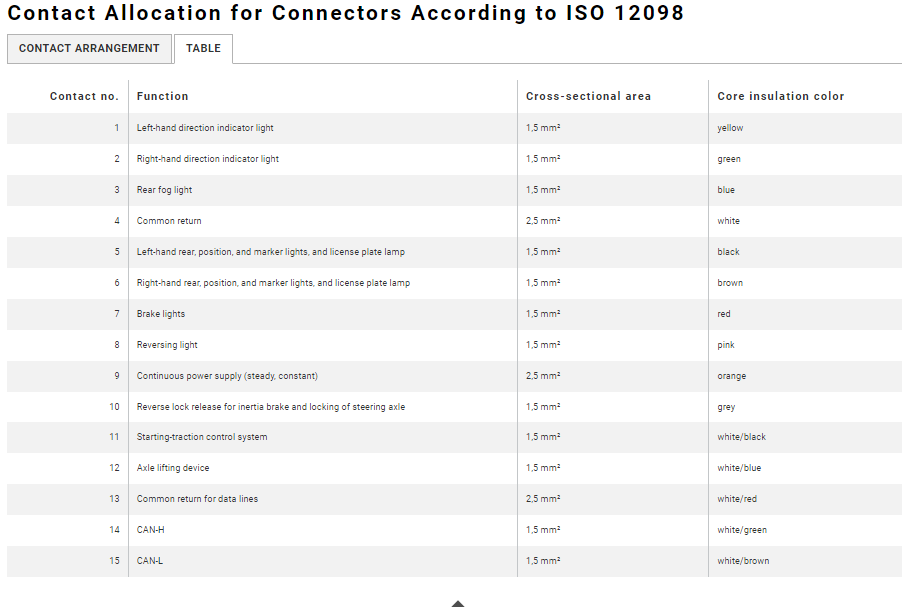
Task: Click the collapse arrow below the table
Action: pyautogui.click(x=457, y=603)
